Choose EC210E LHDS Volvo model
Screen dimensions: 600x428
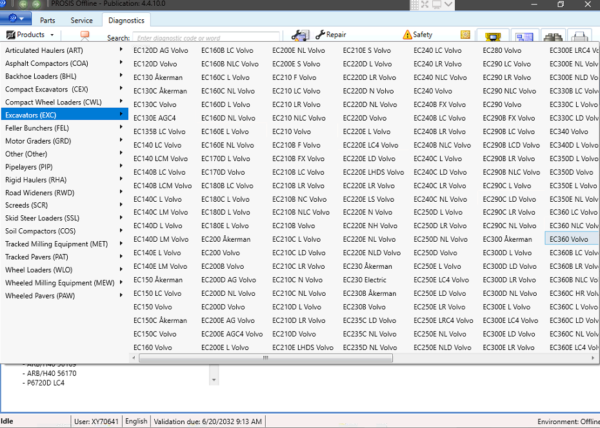click(x=303, y=347)
